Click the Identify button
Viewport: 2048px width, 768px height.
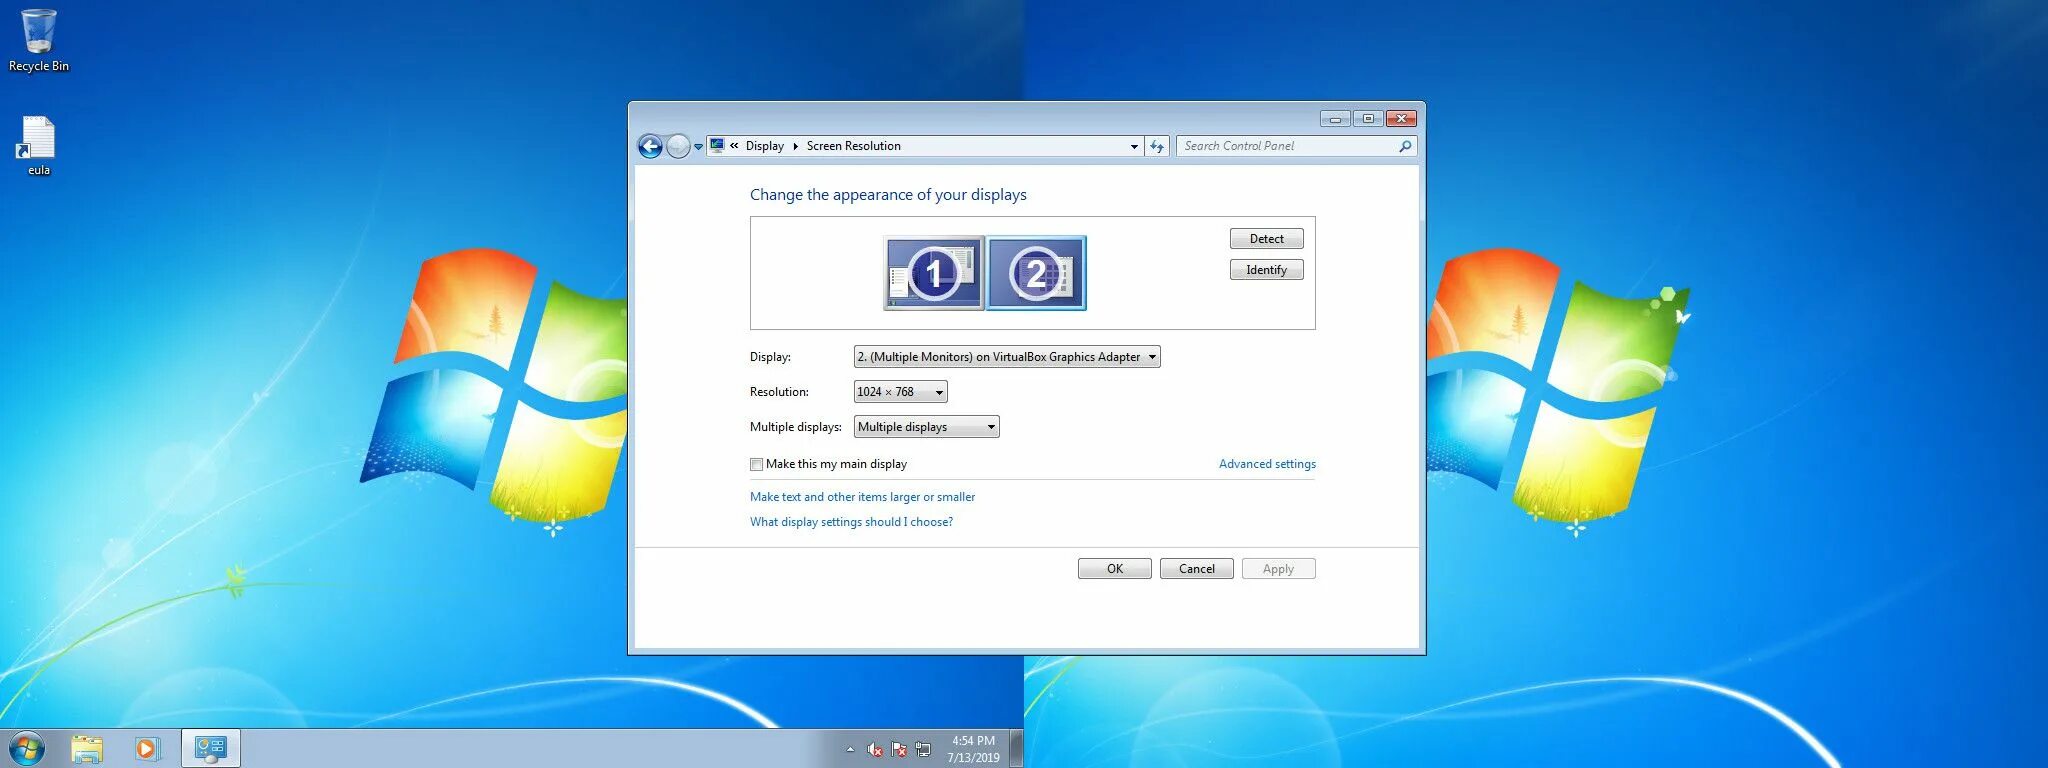pos(1266,270)
